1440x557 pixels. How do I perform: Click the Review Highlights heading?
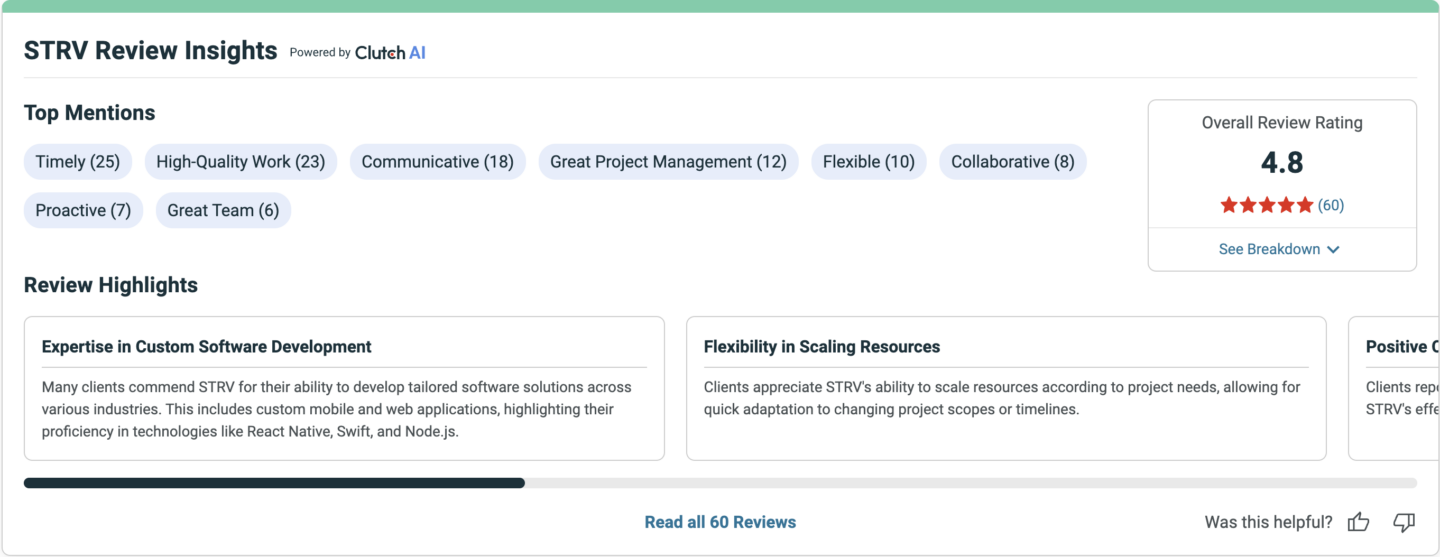point(111,285)
